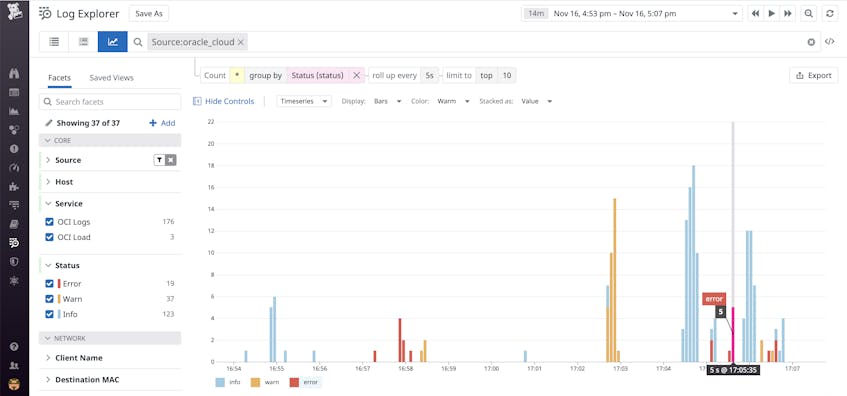Screen dimensions: 847x396
Task: Uncheck the Error status checkbox
Action: (50, 284)
